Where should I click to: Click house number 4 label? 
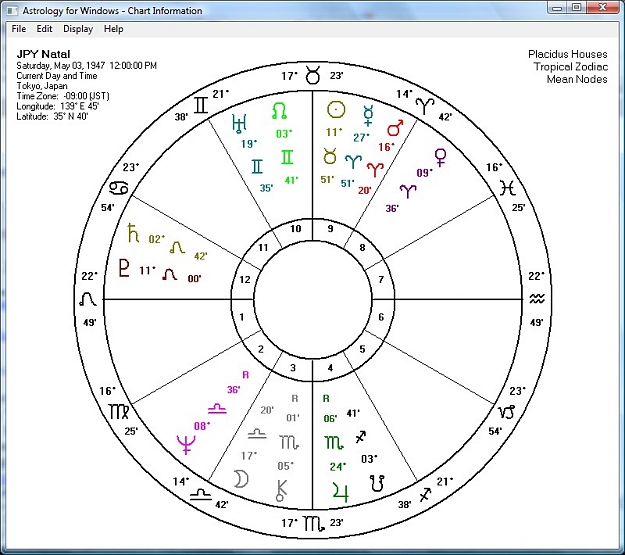click(330, 368)
